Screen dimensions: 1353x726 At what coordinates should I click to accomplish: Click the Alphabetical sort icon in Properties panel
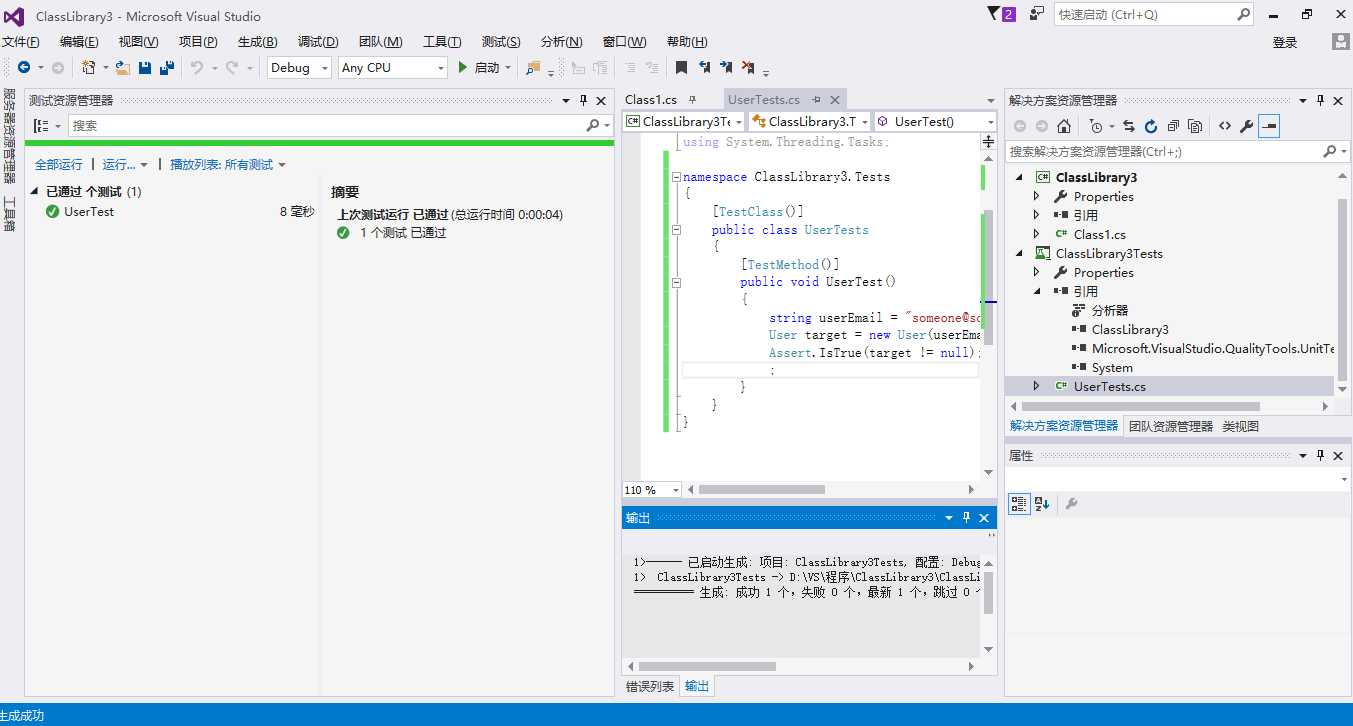point(1042,504)
